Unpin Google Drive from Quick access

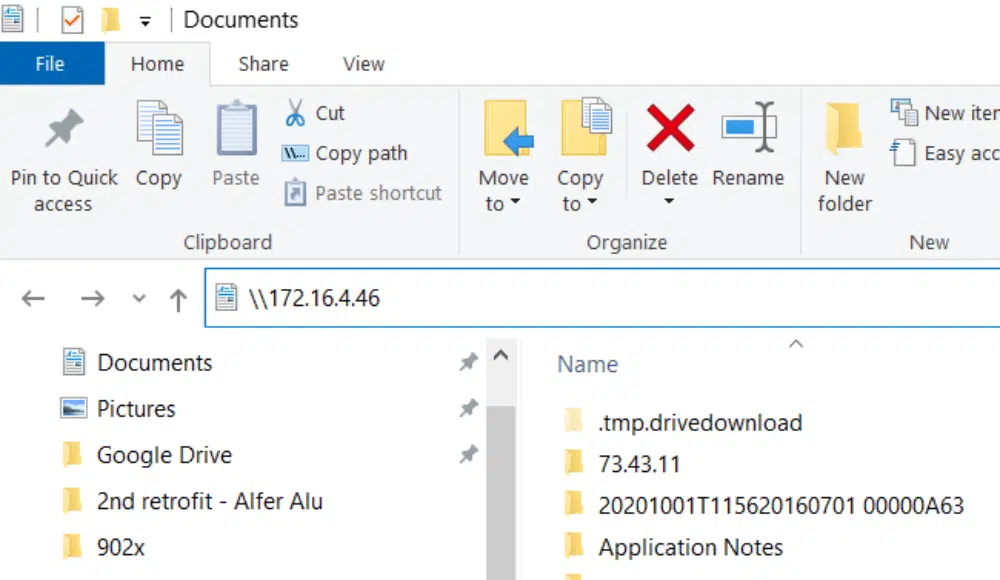click(x=469, y=454)
